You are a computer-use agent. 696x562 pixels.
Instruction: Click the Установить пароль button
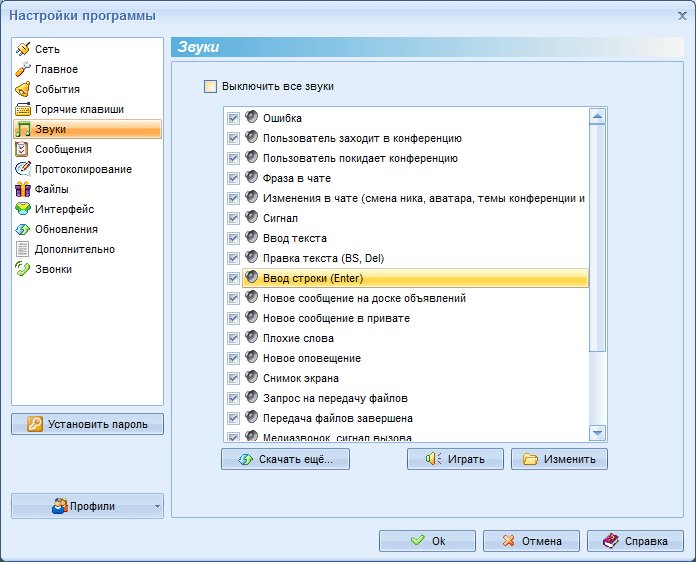[87, 424]
